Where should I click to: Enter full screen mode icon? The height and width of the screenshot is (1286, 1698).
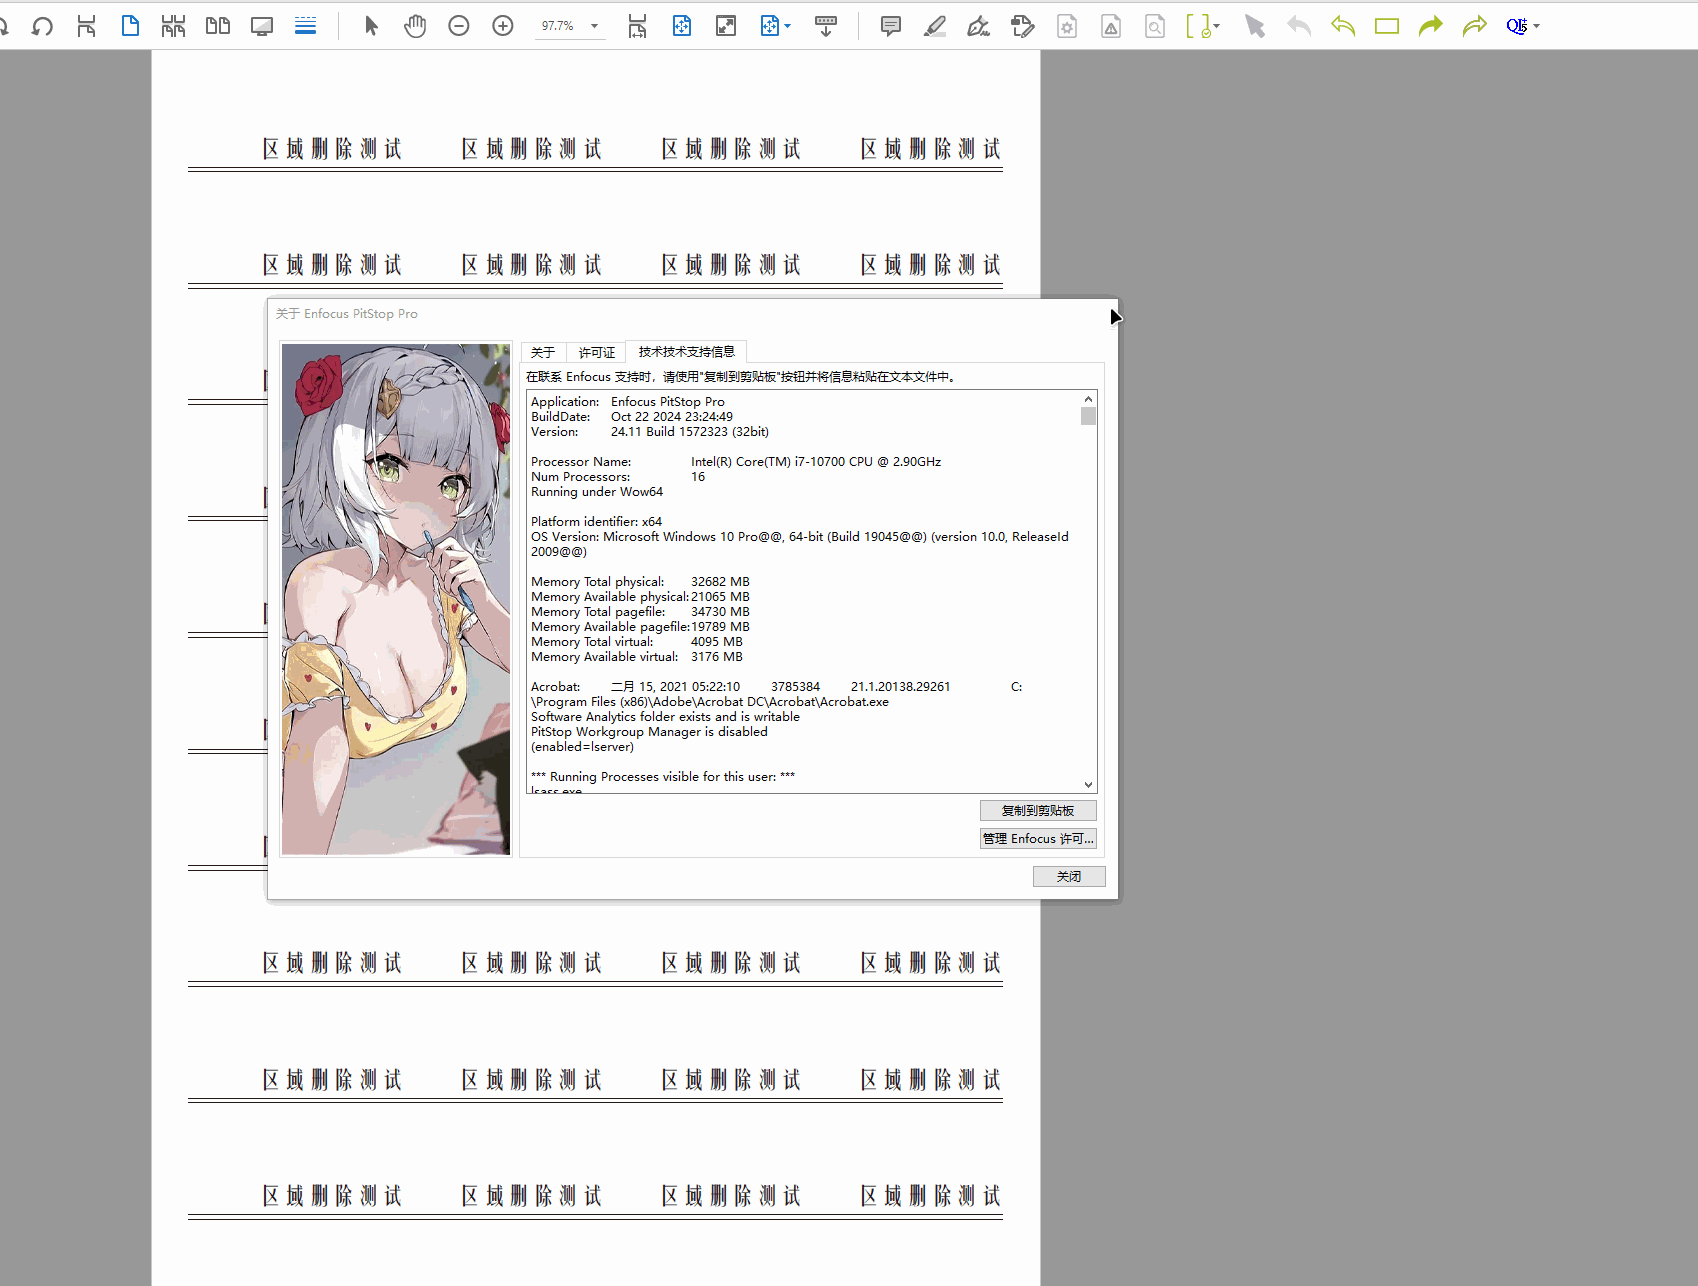tap(726, 26)
